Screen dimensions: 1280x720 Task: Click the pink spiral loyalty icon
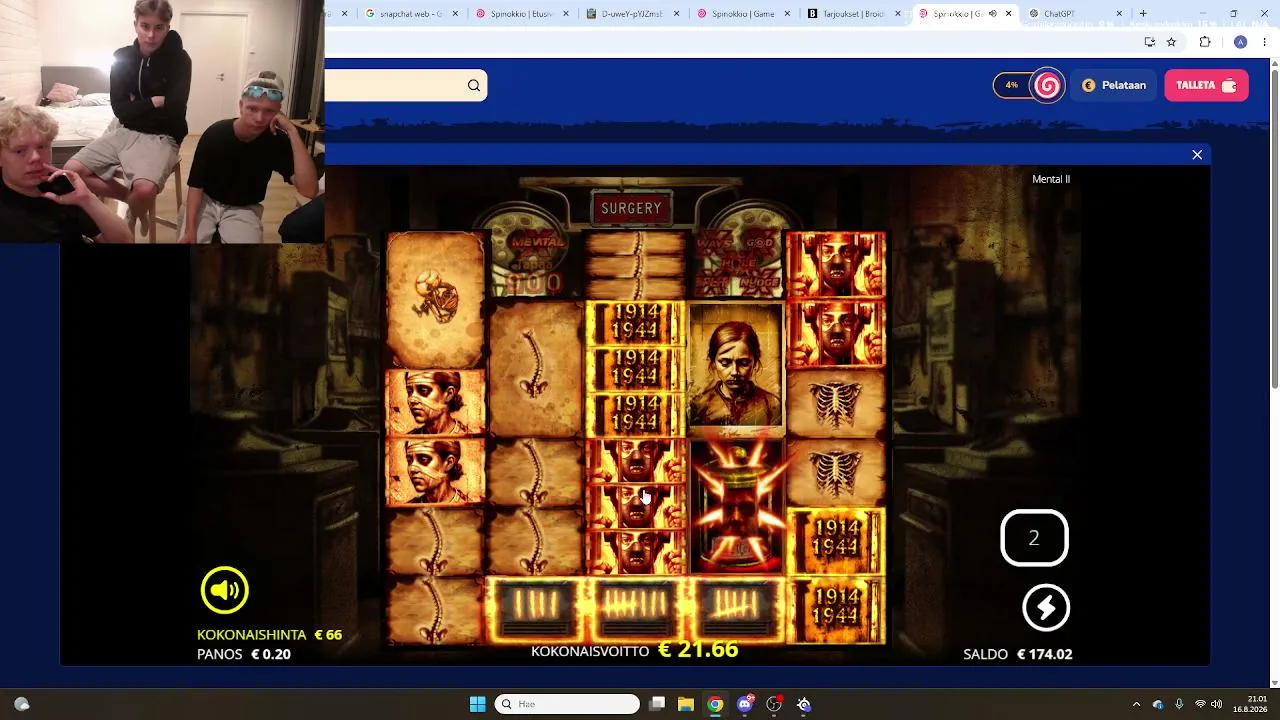[1048, 85]
